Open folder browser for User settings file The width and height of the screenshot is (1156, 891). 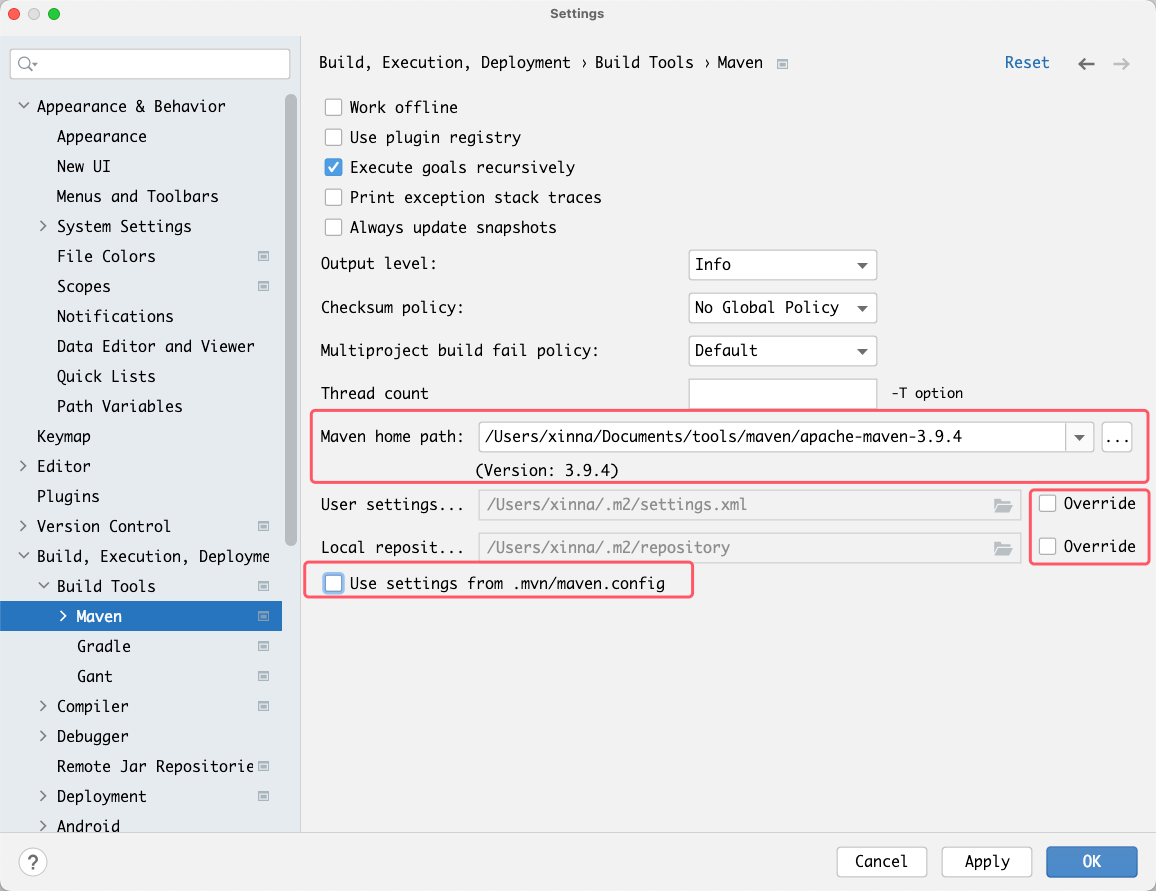pos(1003,505)
